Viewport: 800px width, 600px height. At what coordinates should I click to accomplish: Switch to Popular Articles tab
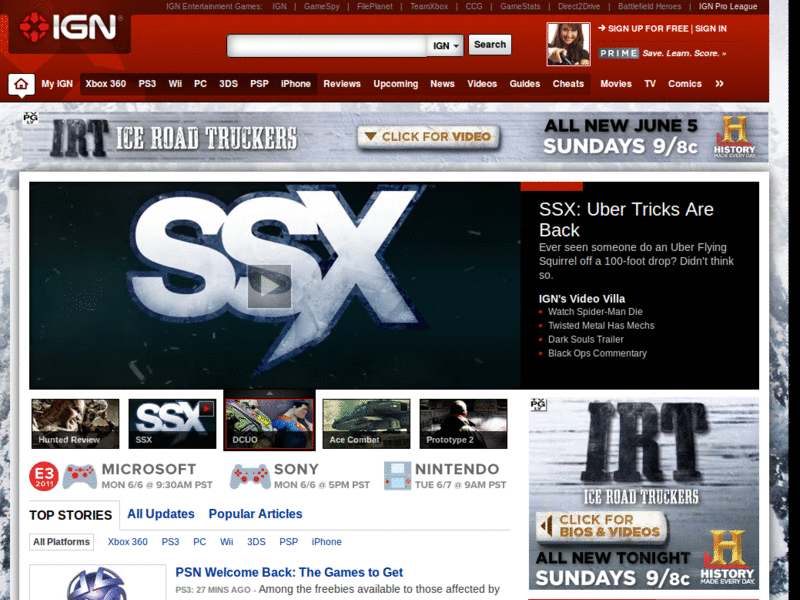point(255,514)
